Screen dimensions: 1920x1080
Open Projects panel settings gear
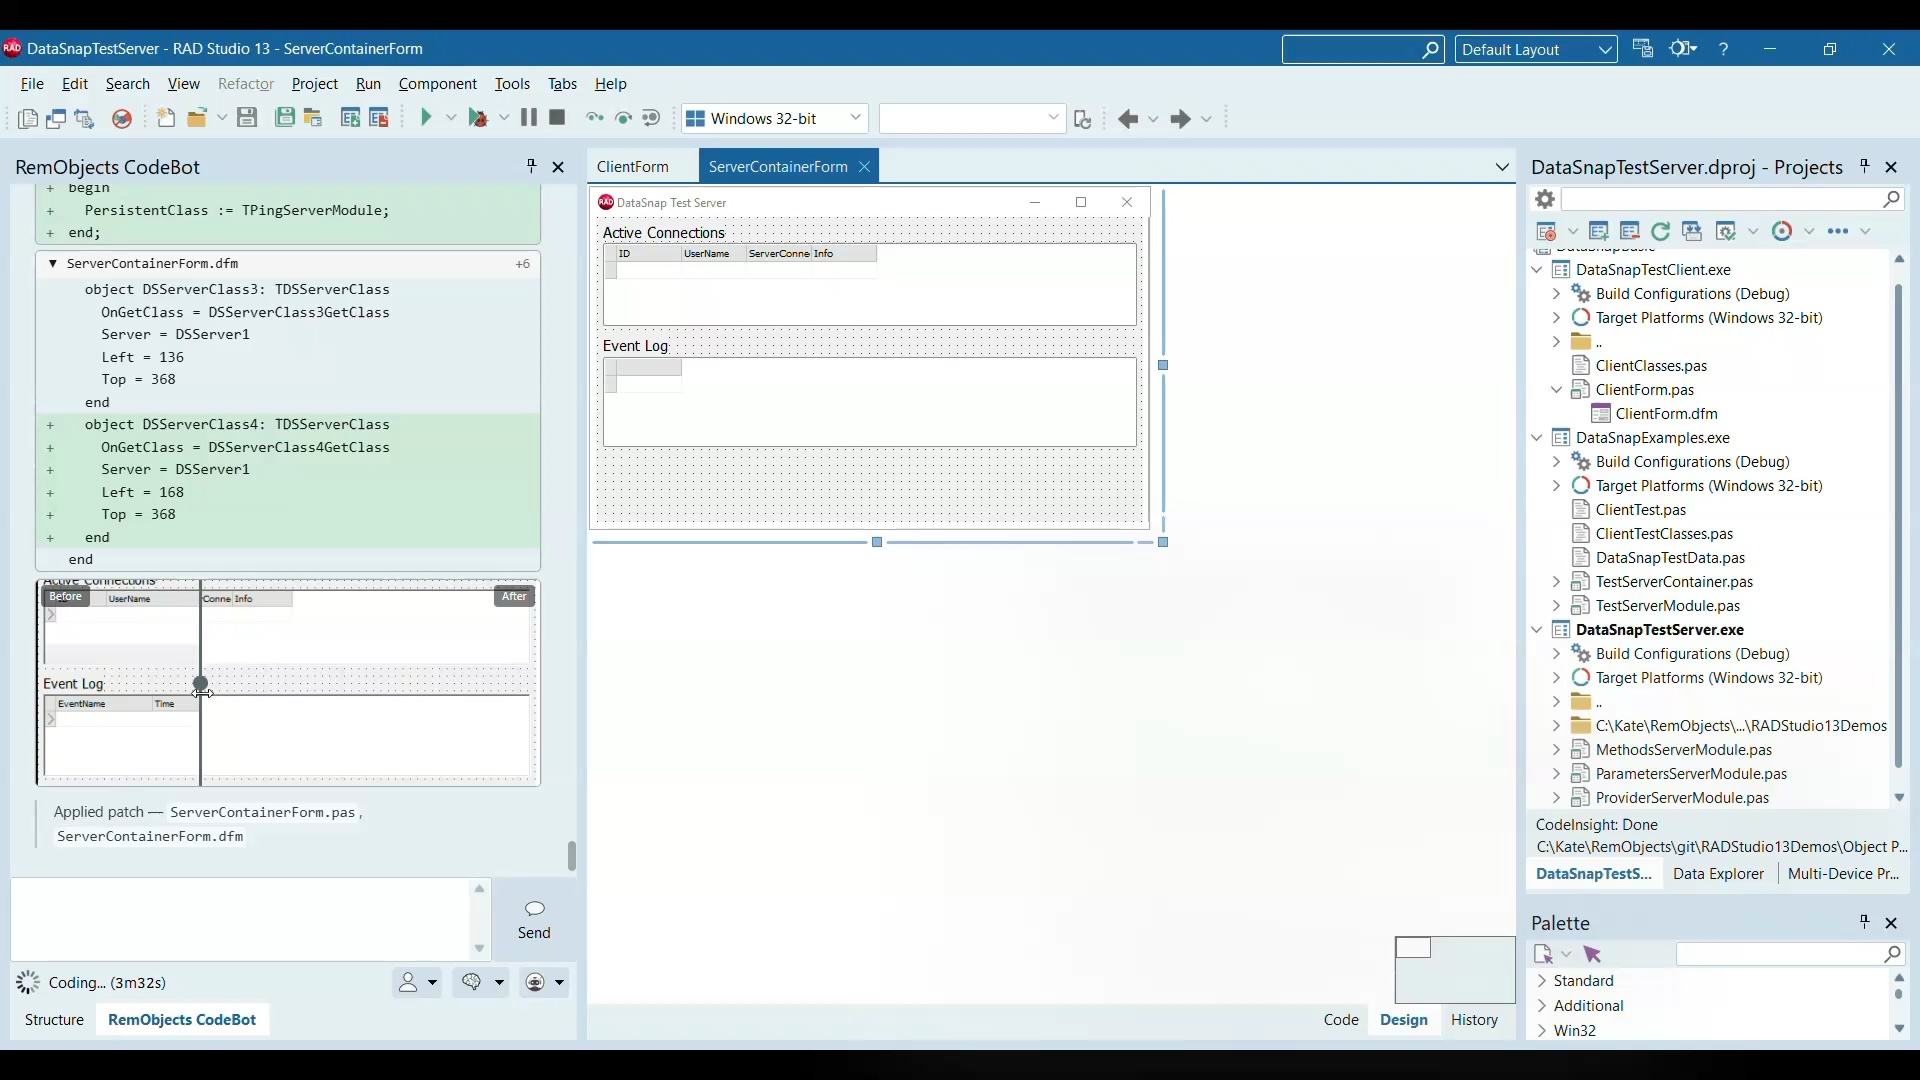tap(1546, 200)
